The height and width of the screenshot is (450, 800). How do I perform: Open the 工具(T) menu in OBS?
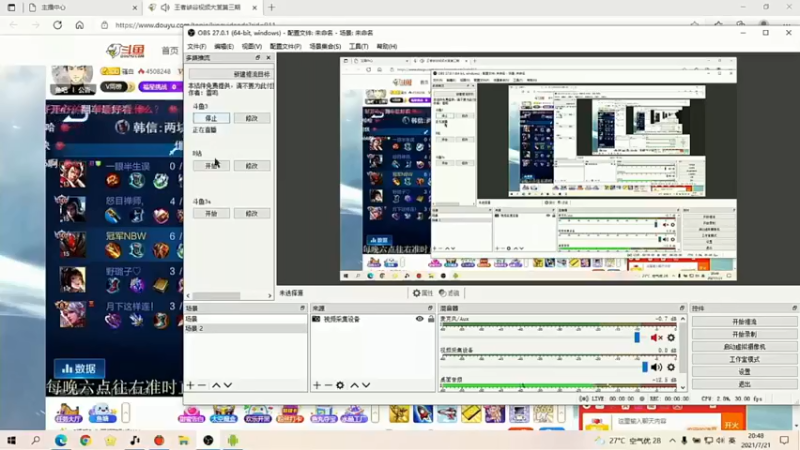coord(358,46)
